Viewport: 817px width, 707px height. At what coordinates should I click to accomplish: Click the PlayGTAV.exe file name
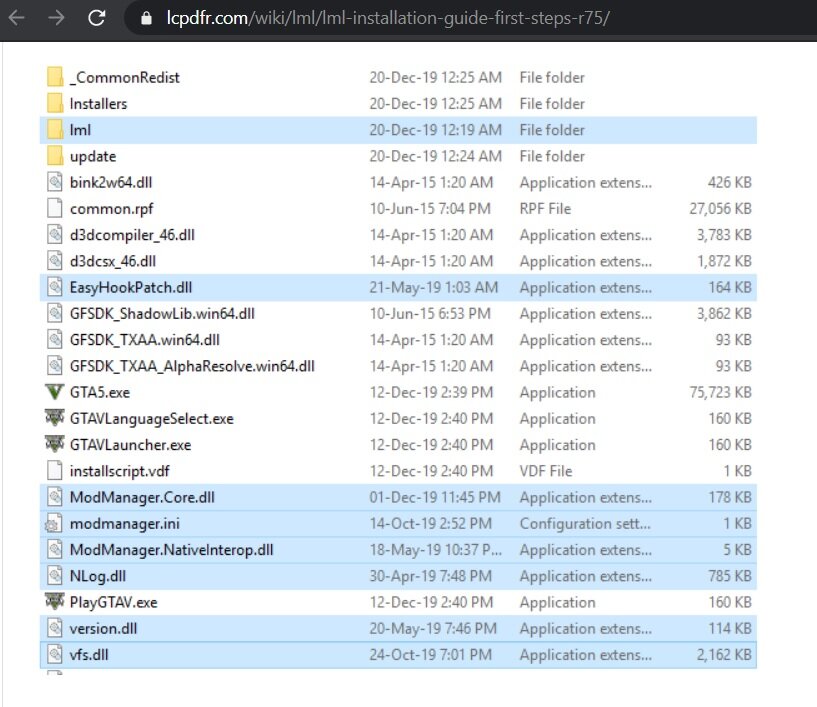click(x=113, y=602)
